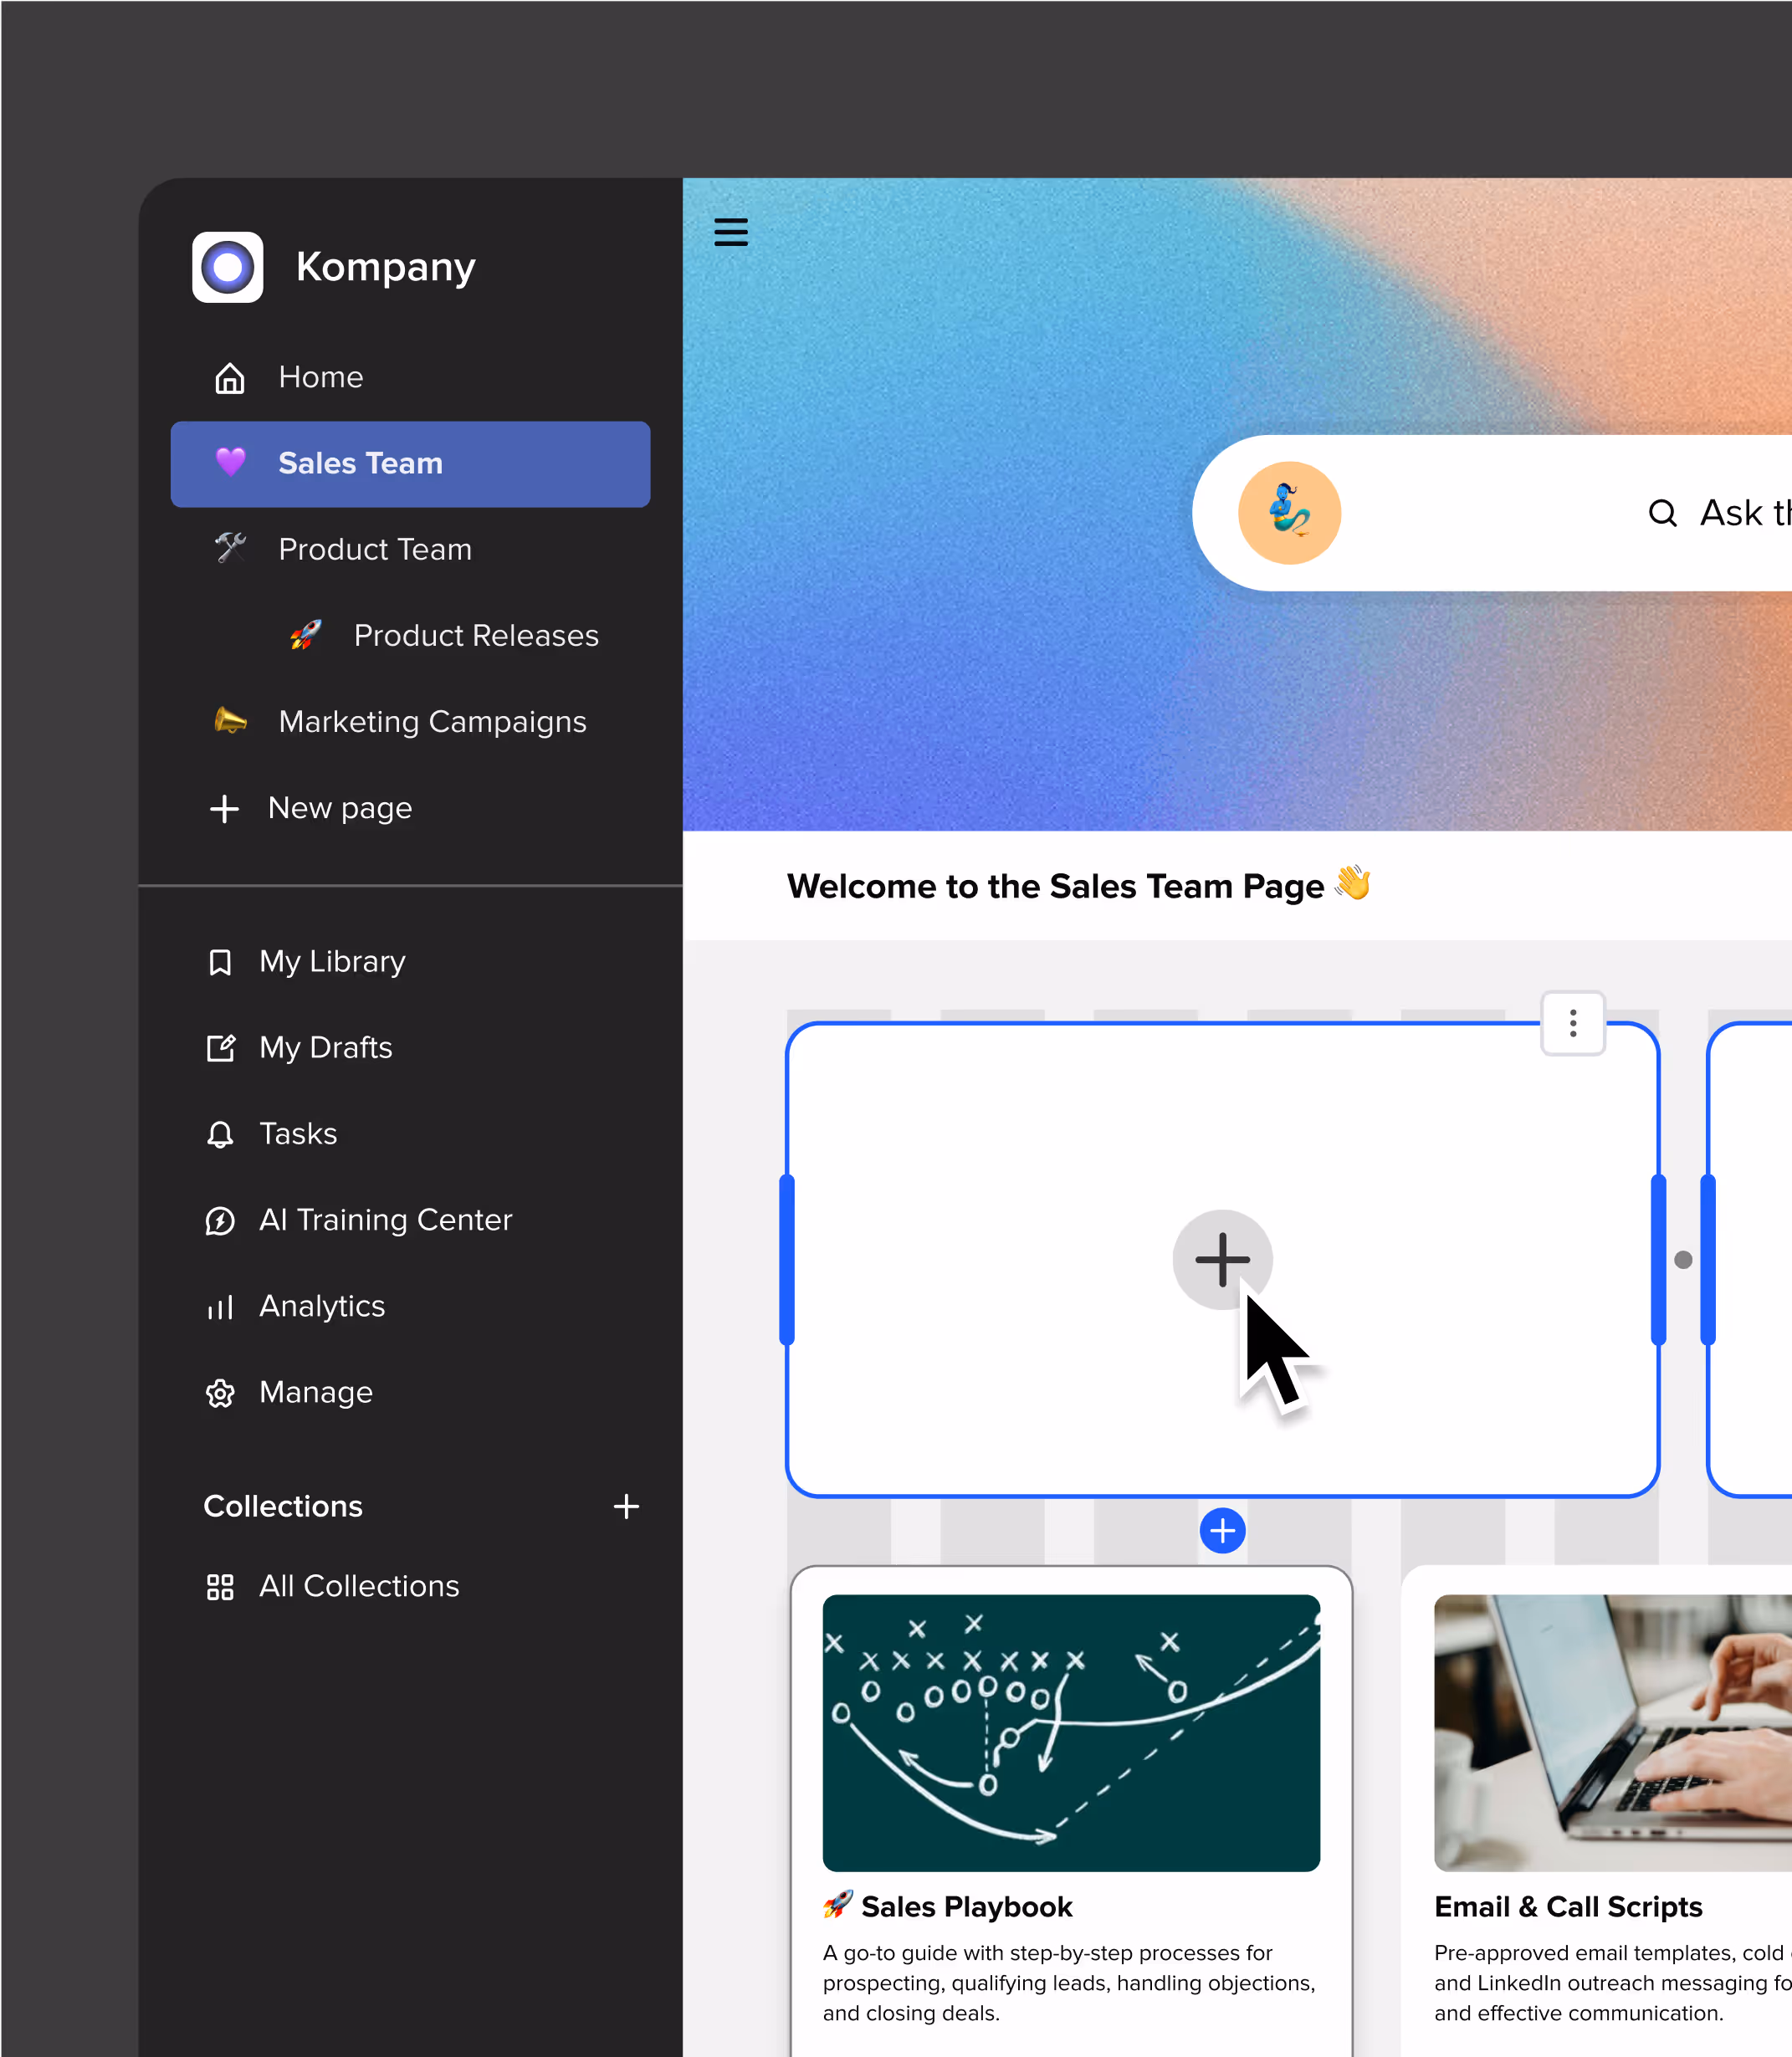Open Product Releases subpage
This screenshot has width=1792, height=2057.
(475, 636)
